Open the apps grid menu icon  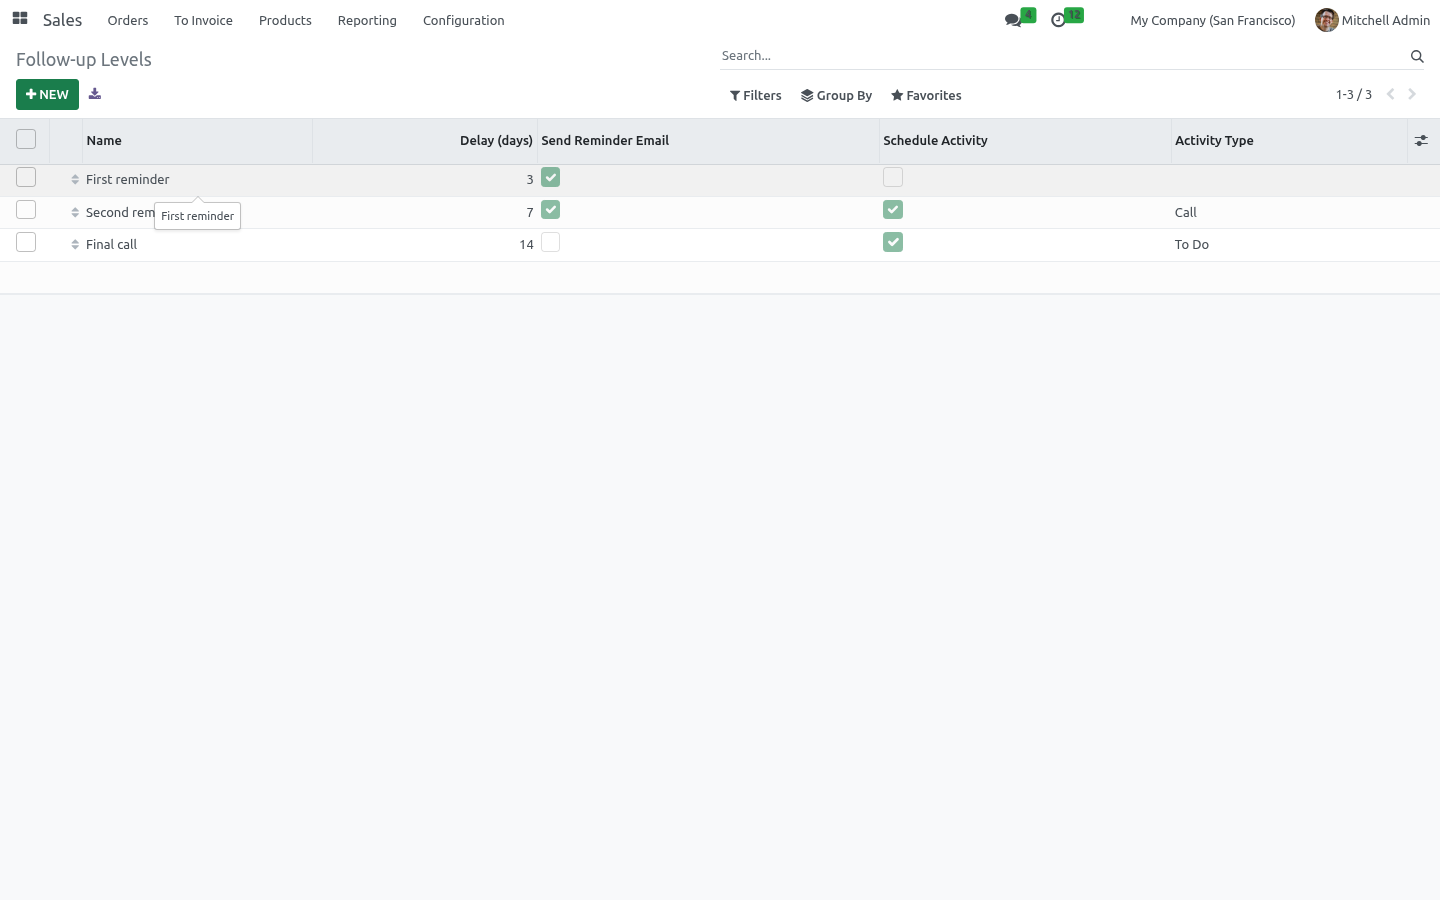20,19
